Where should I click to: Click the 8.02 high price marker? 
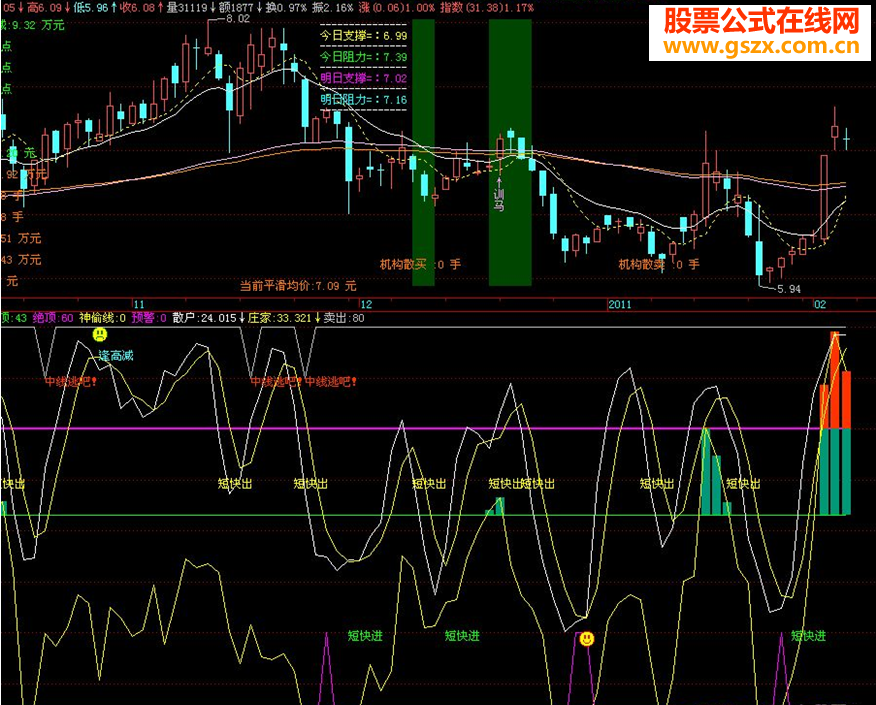point(237,18)
